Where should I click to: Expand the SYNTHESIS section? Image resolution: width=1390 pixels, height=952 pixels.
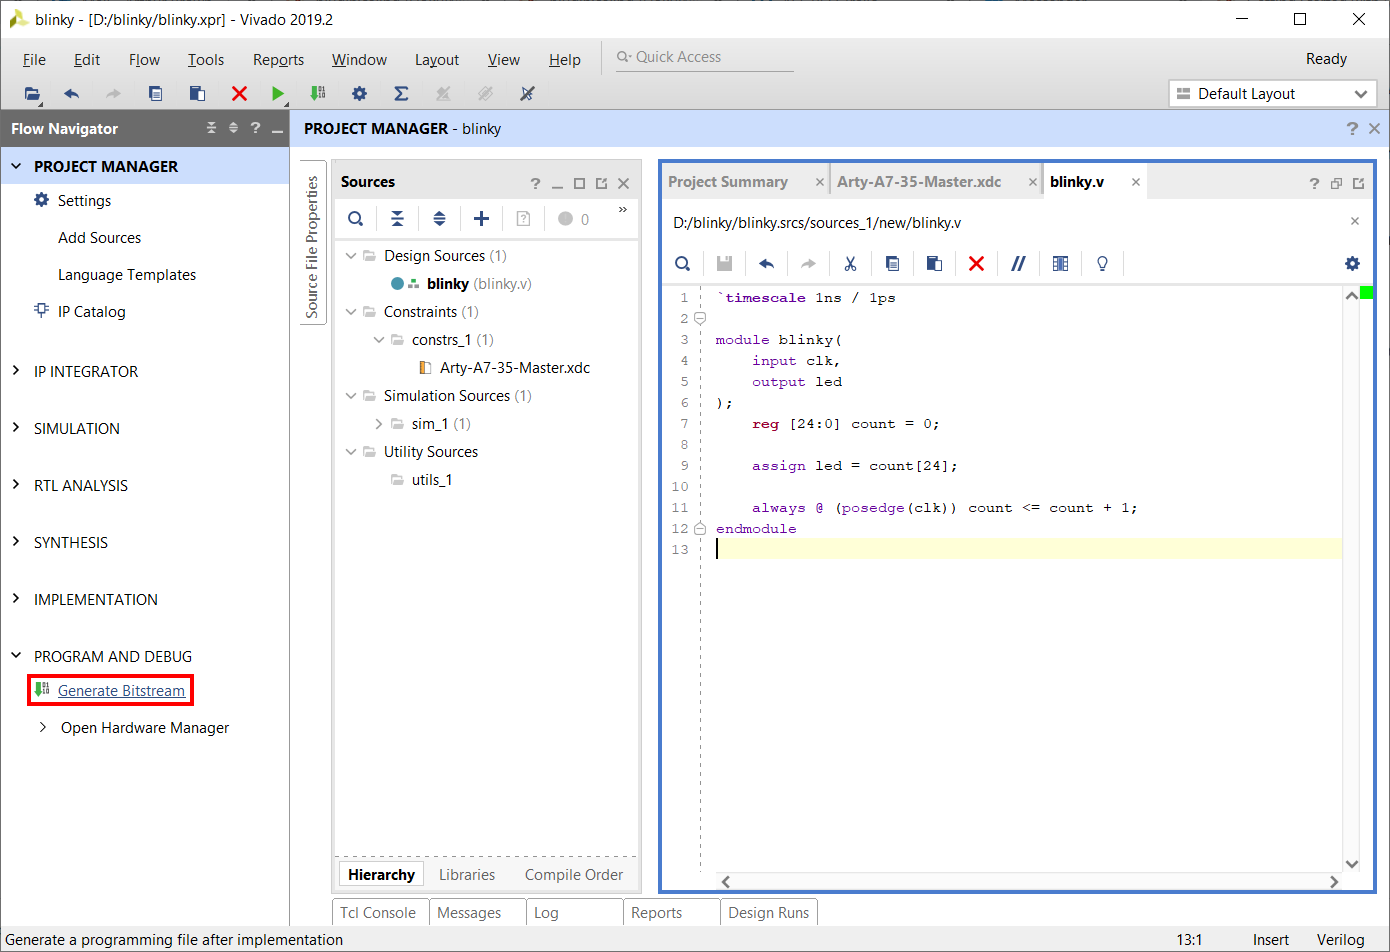(x=16, y=542)
